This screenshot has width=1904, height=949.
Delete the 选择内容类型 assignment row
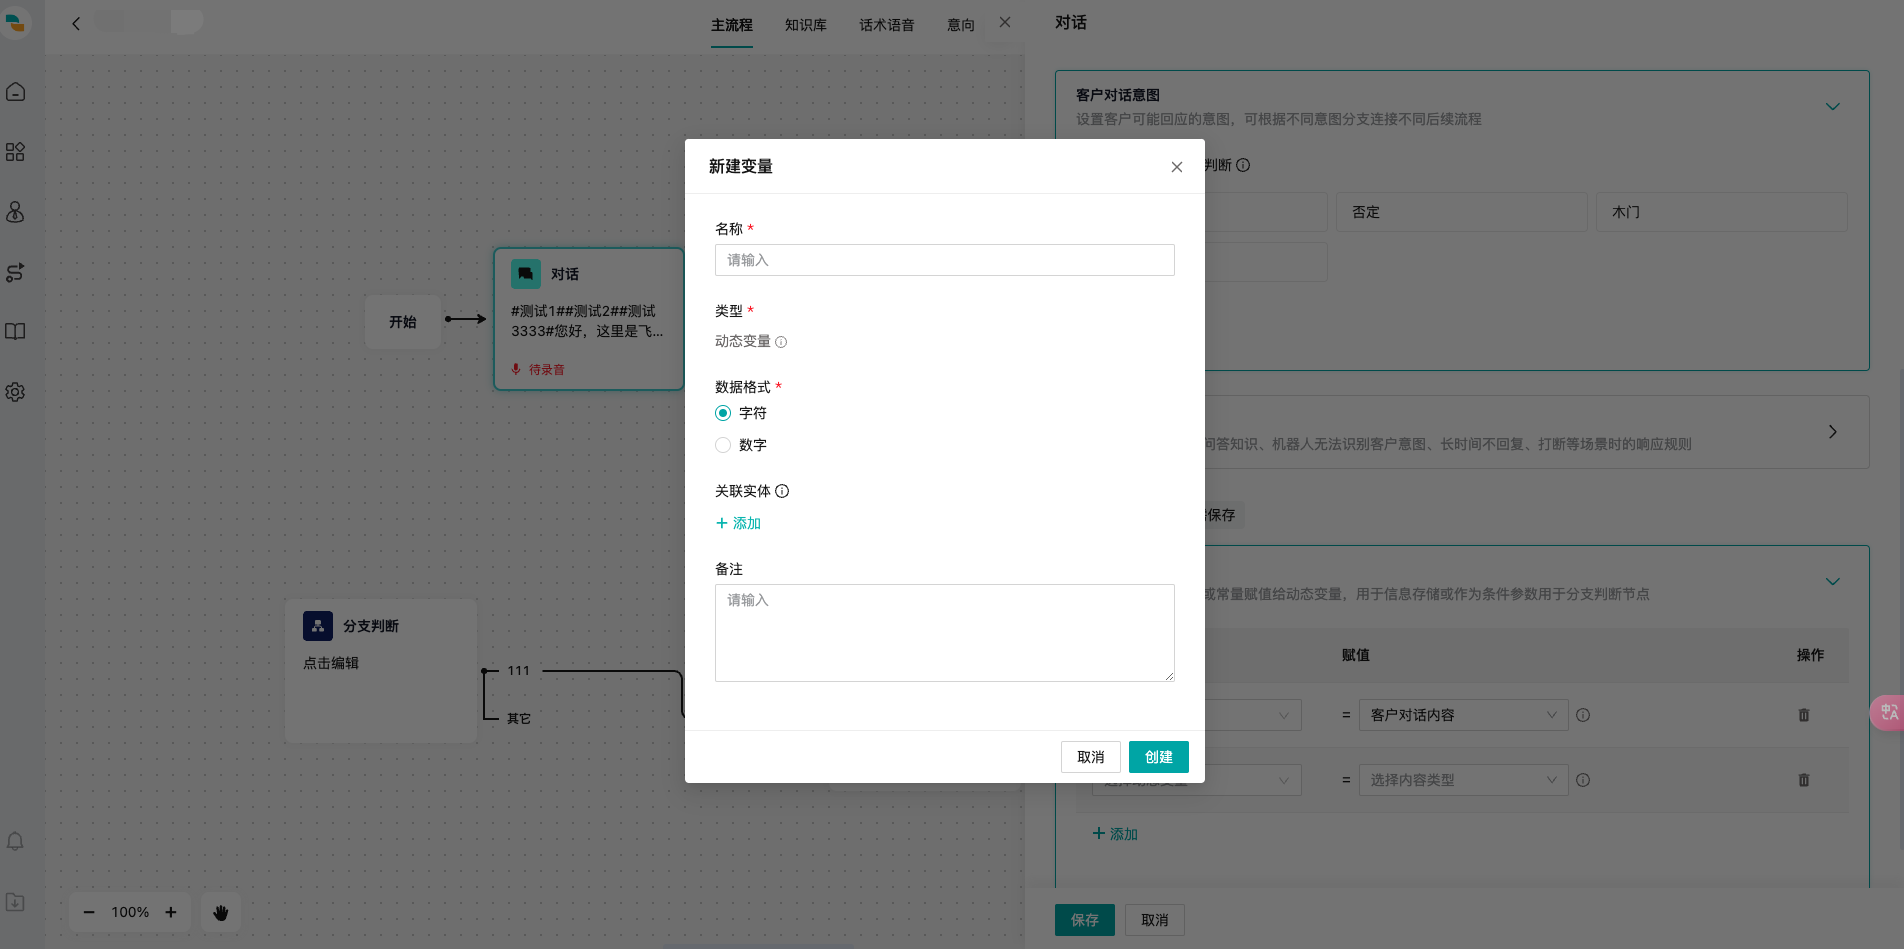[1804, 780]
